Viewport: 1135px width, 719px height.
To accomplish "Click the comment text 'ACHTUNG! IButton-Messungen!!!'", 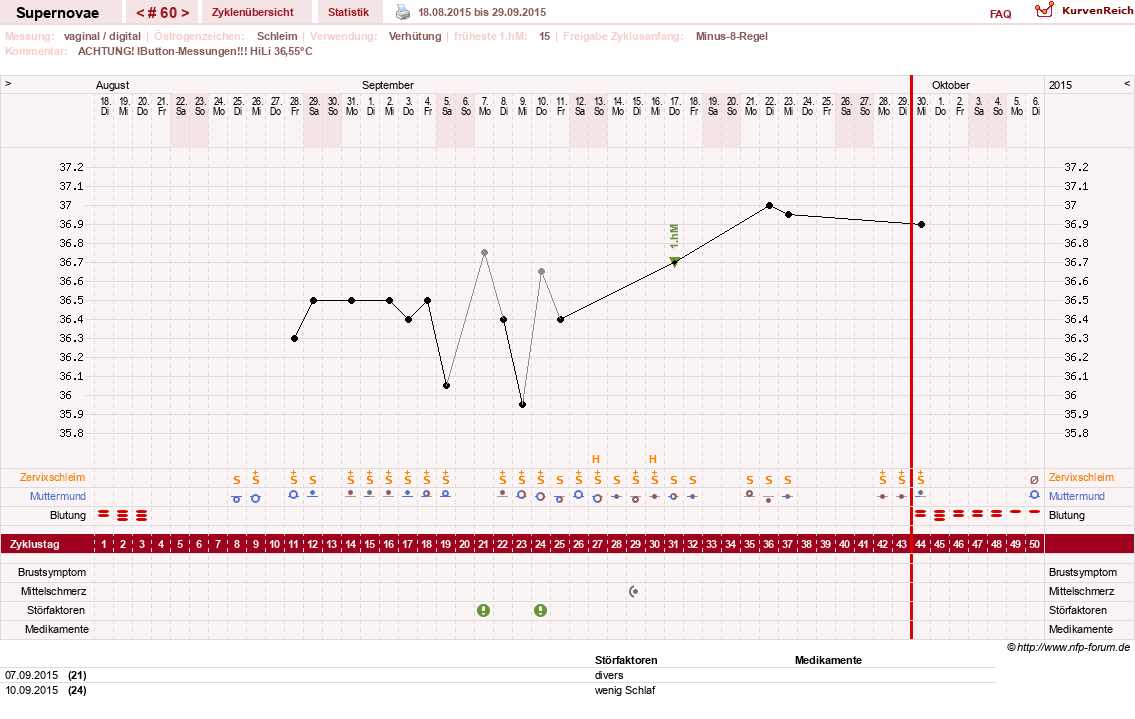I will click(x=162, y=51).
